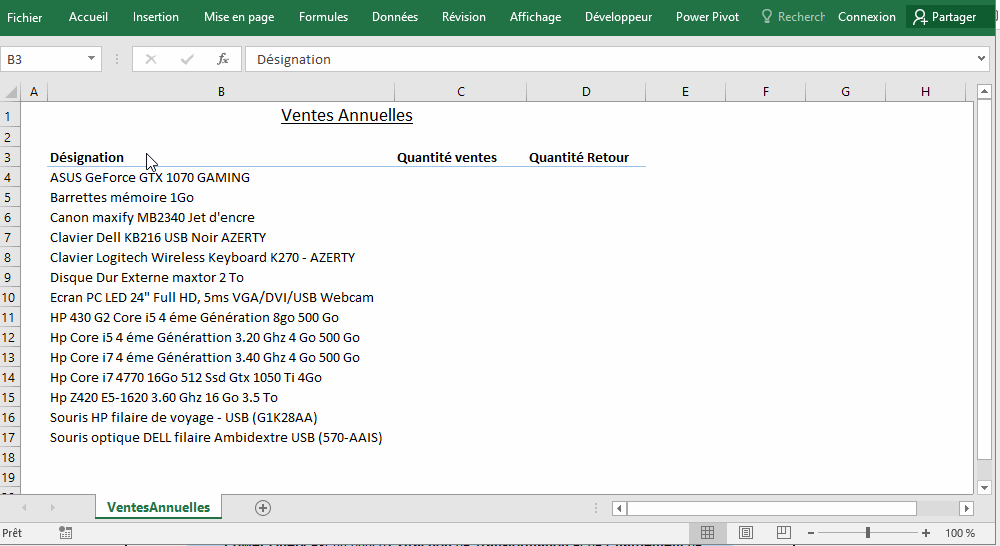Select cell ASUS GeForce GTX 1070 GAMING

tap(221, 177)
